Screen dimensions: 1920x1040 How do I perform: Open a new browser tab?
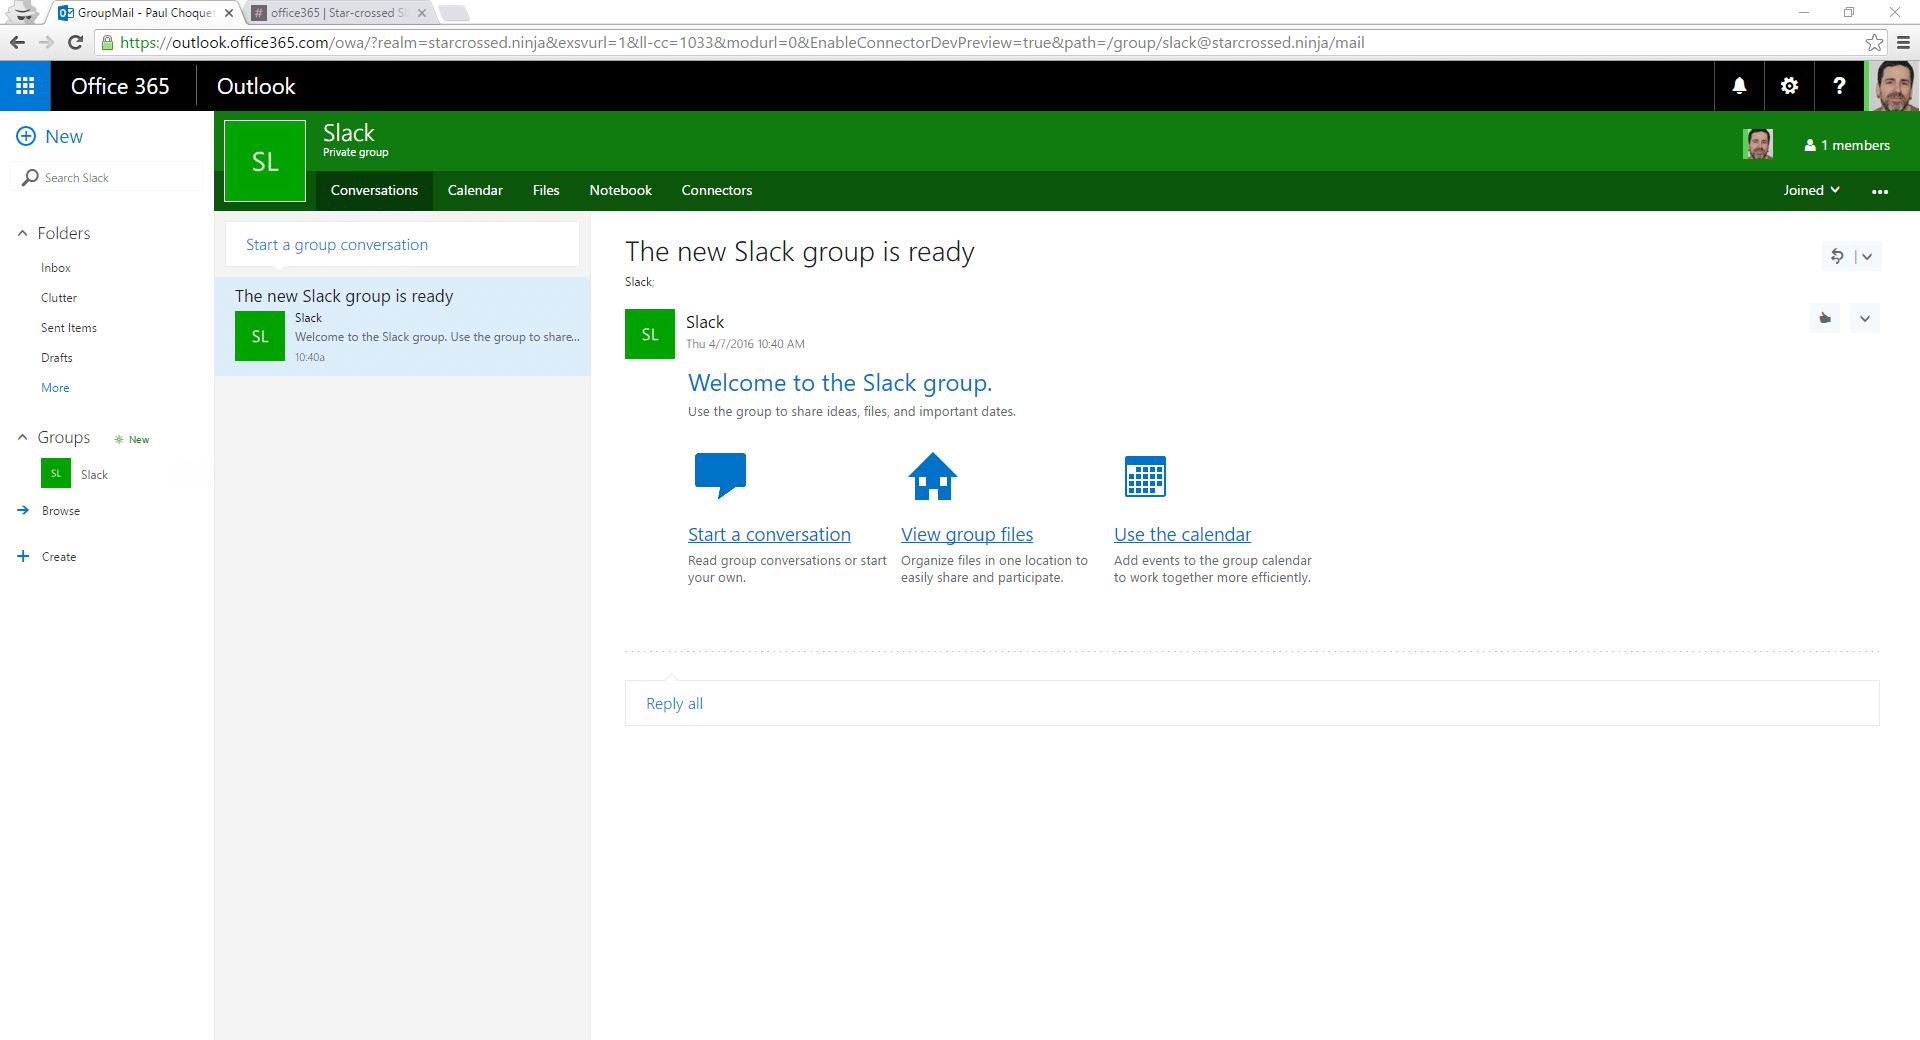pos(453,13)
